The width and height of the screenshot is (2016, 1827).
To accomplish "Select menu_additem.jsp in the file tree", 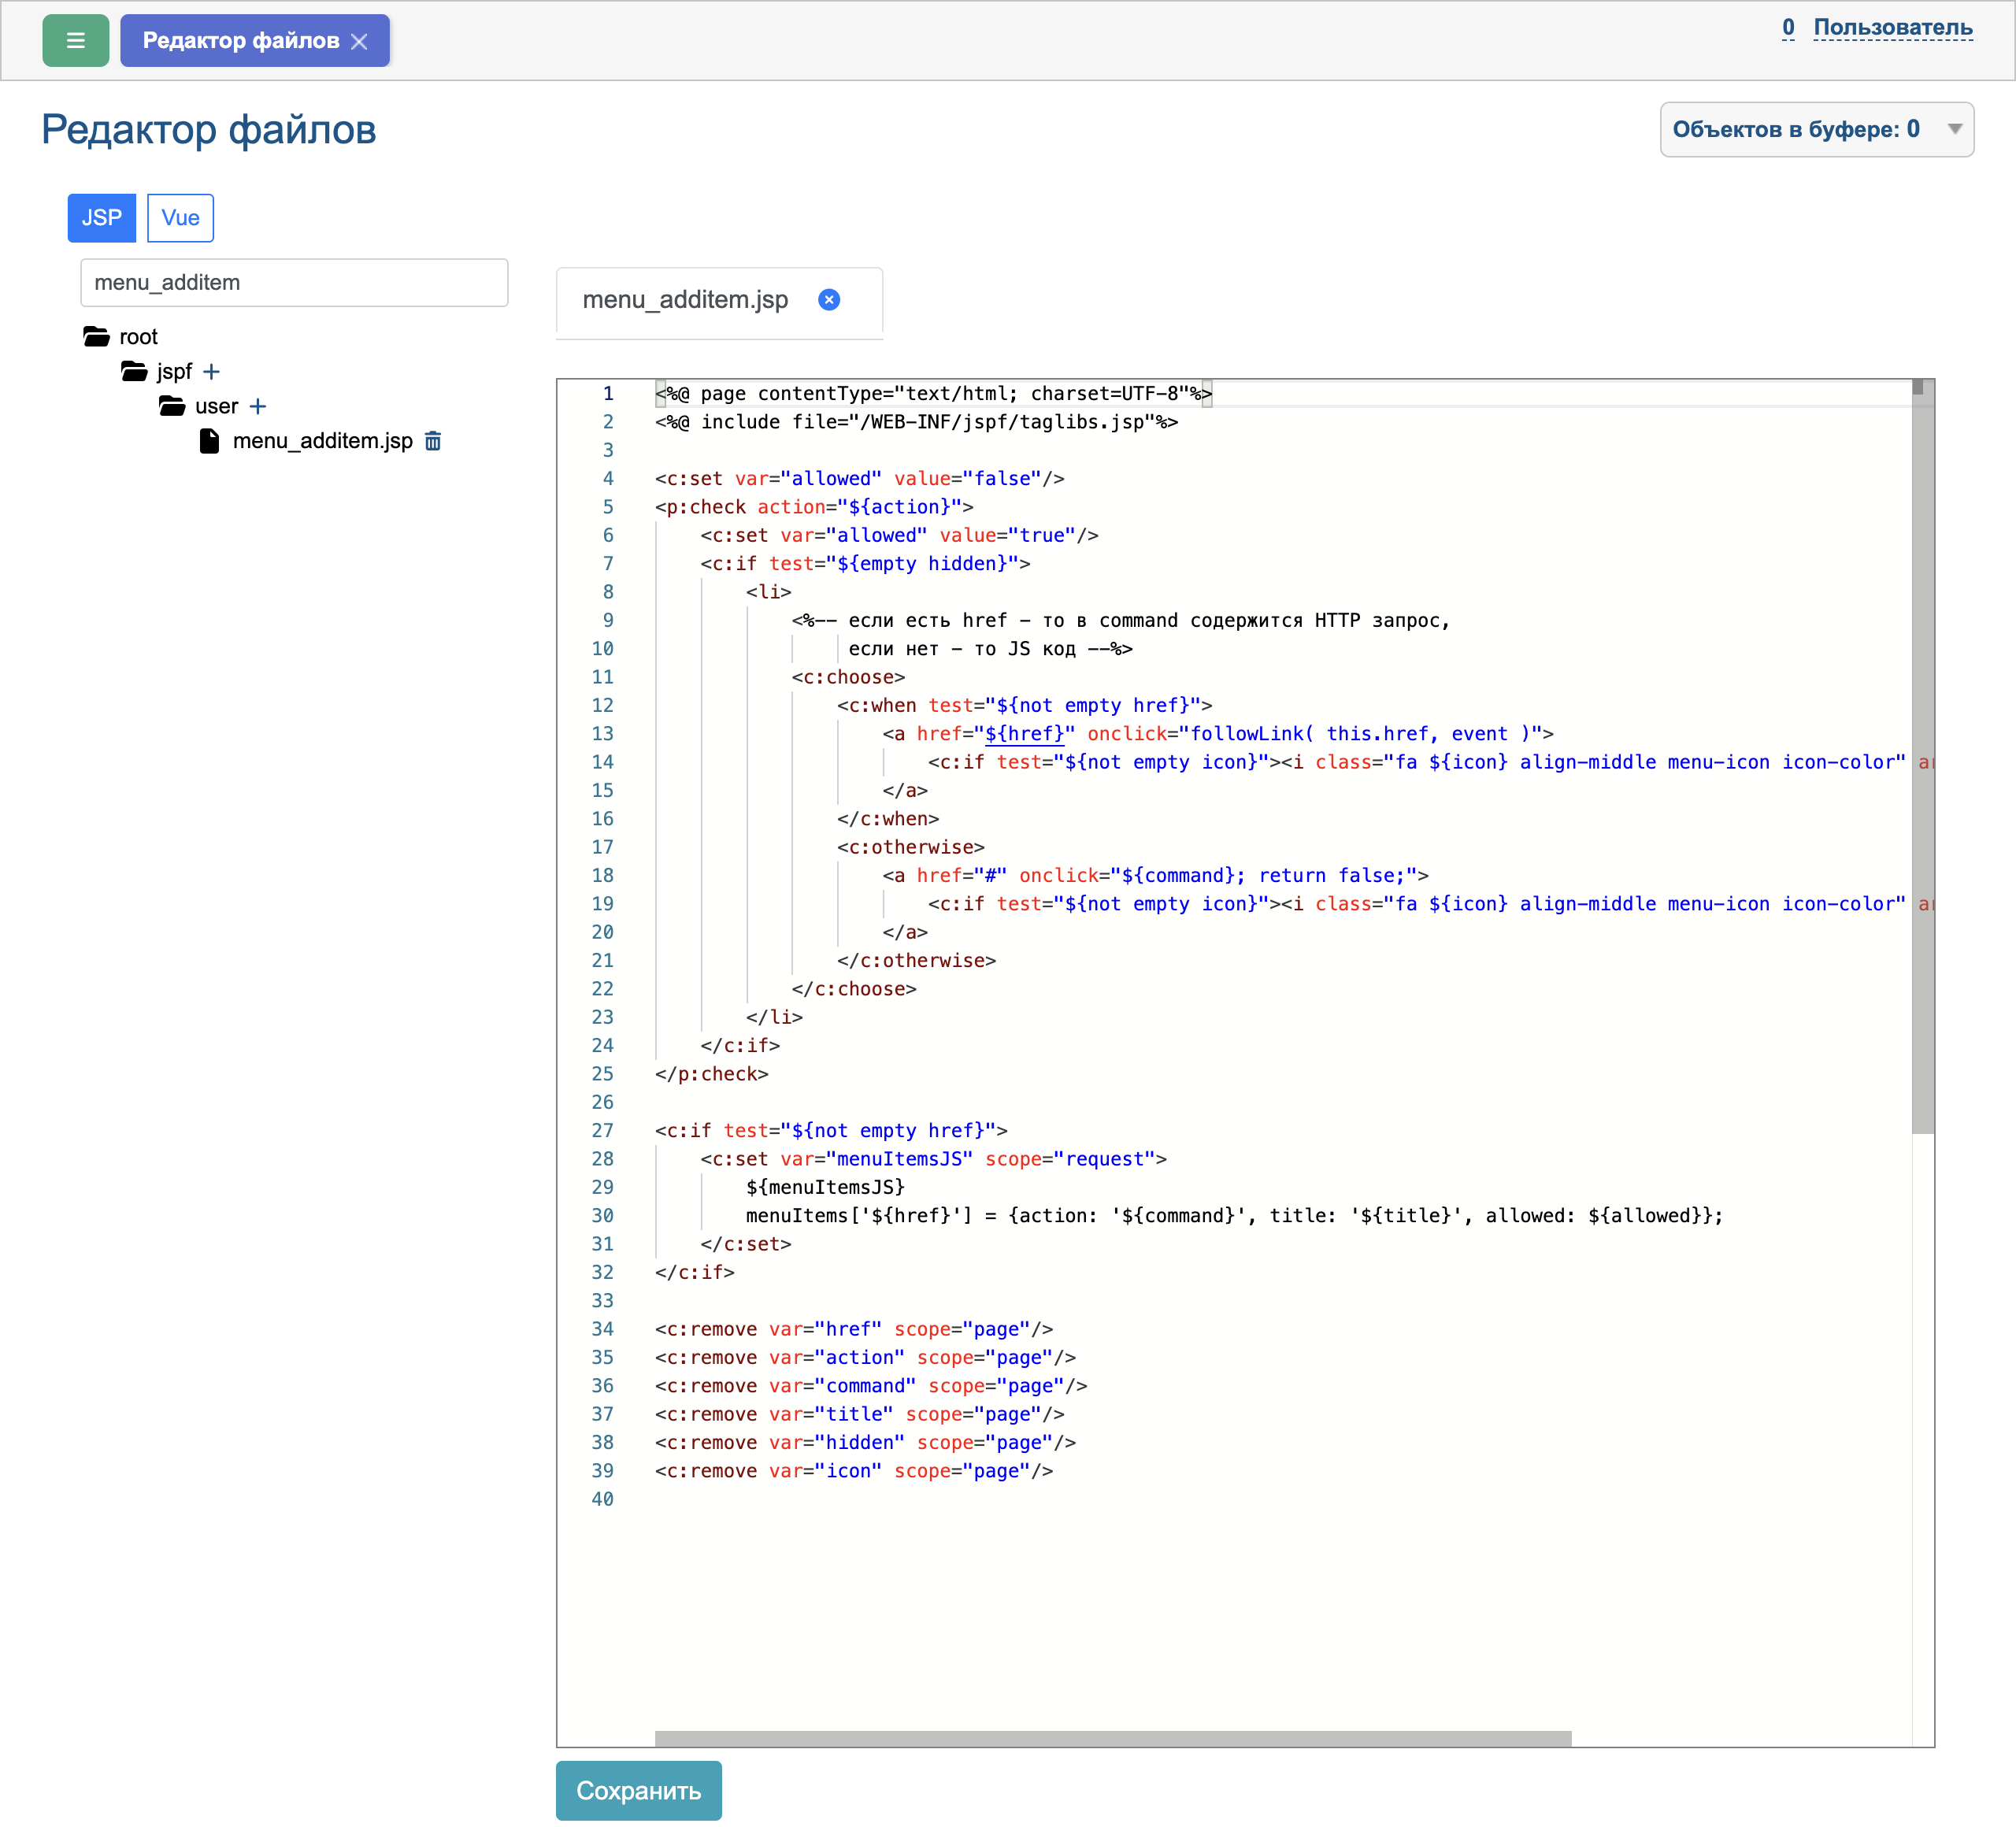I will pyautogui.click(x=322, y=441).
